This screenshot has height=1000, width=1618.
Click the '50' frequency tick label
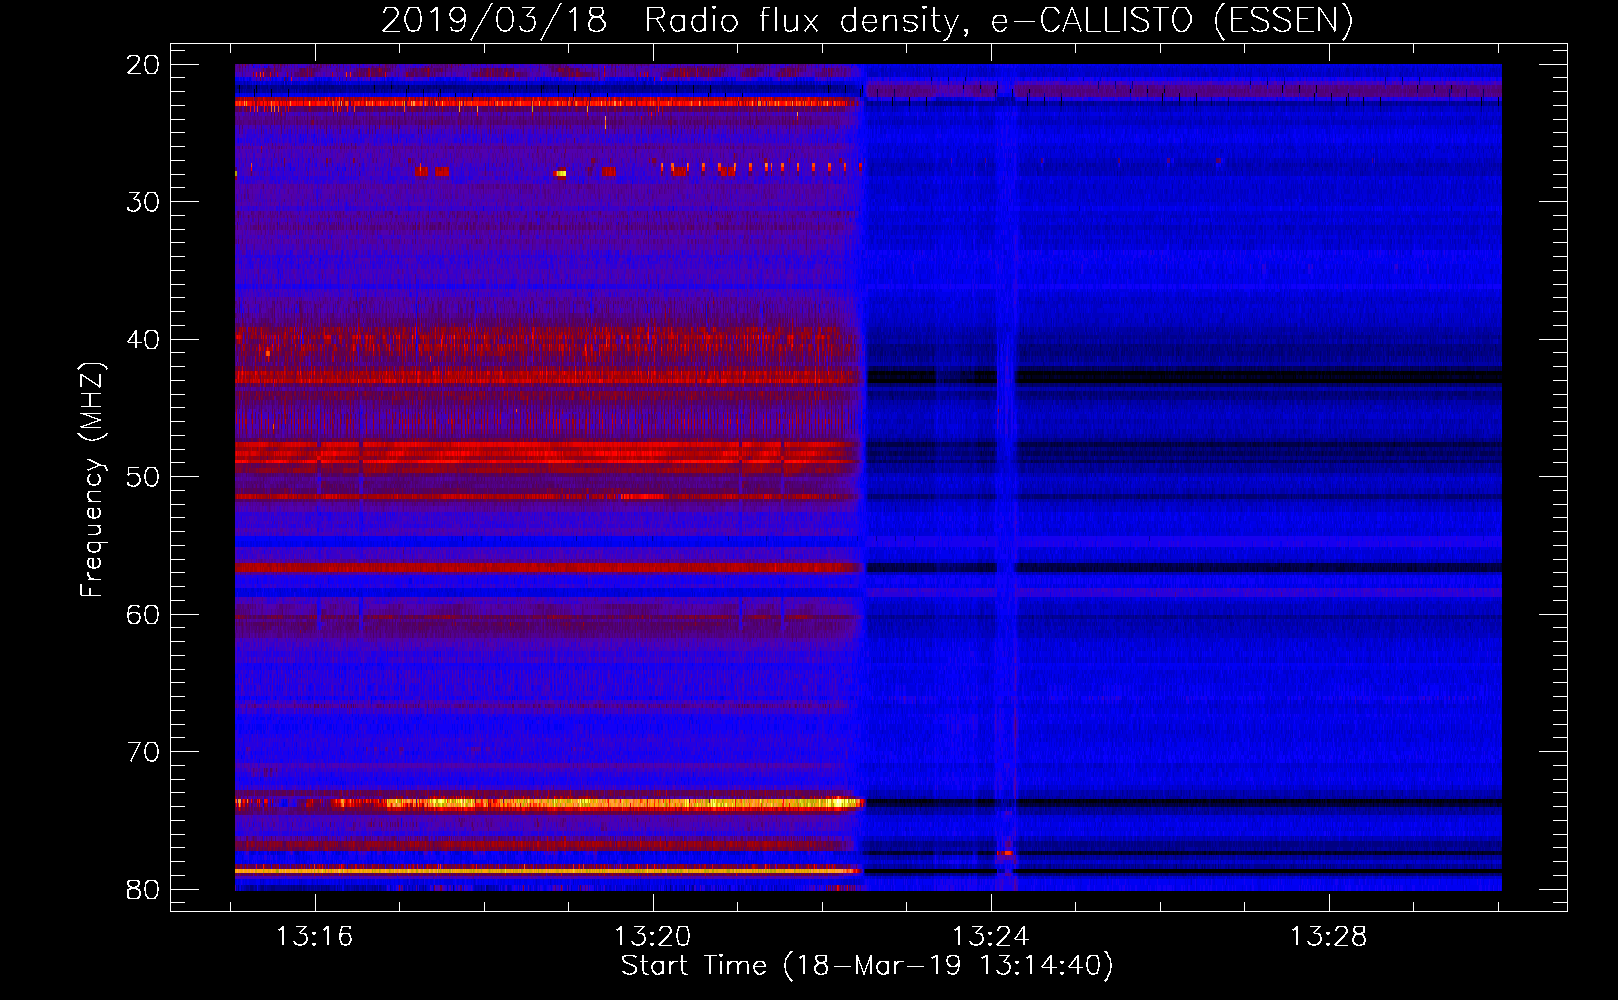click(143, 477)
